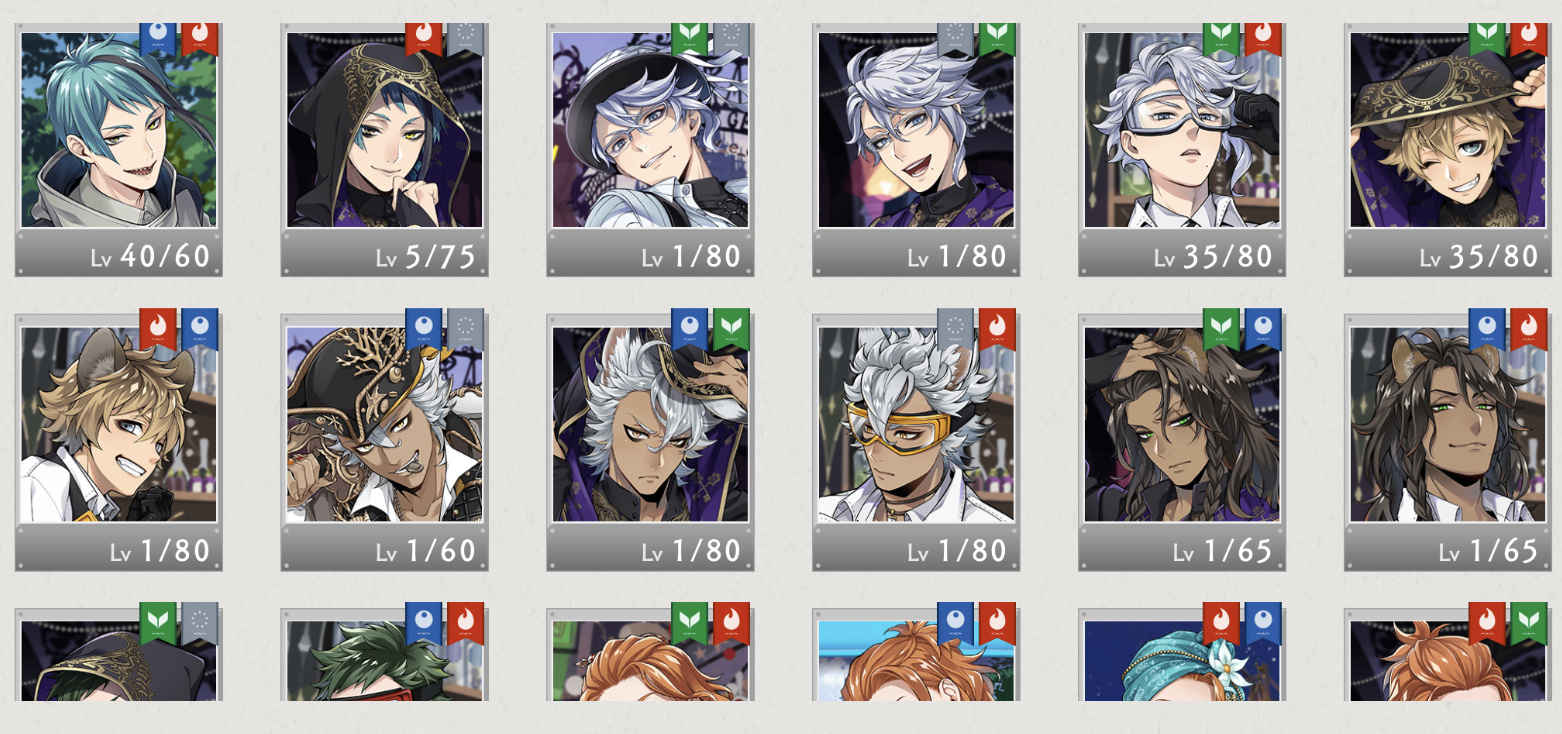Click the green flora icon on white goggles card
The height and width of the screenshot is (734, 1562).
pyautogui.click(x=1222, y=39)
